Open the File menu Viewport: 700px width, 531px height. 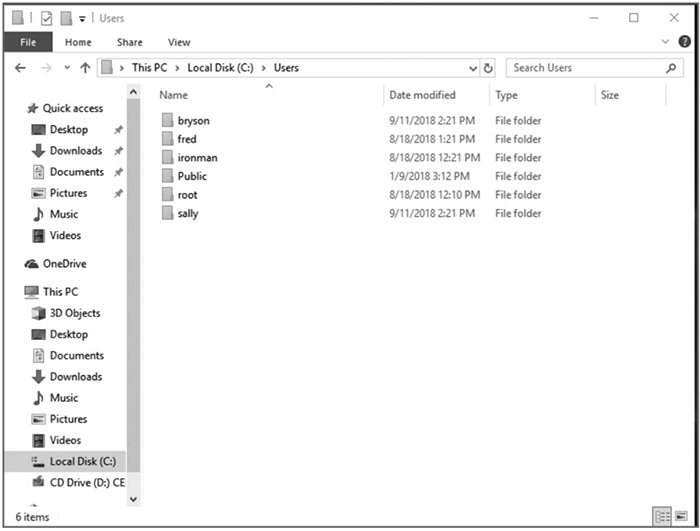[28, 42]
